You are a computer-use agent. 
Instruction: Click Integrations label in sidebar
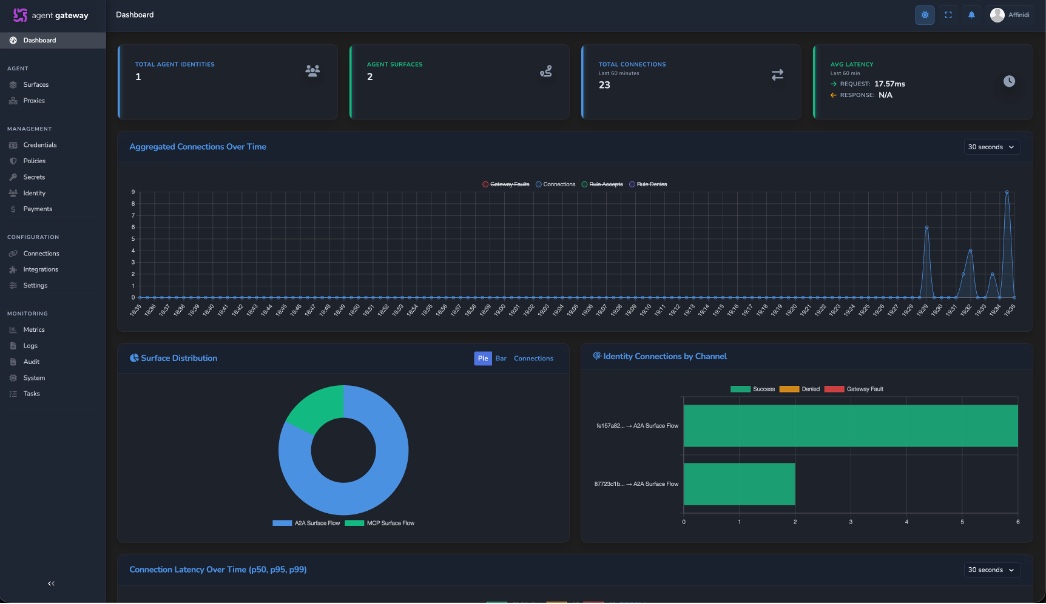(41, 270)
